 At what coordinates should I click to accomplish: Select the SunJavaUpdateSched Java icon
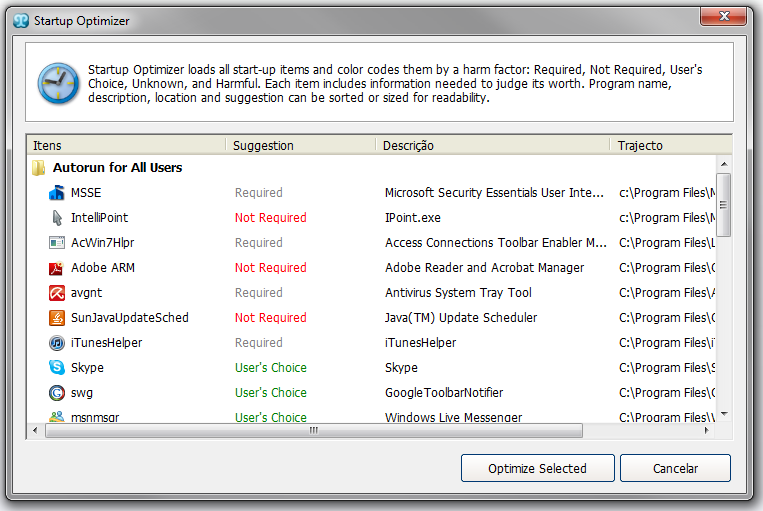tap(57, 318)
